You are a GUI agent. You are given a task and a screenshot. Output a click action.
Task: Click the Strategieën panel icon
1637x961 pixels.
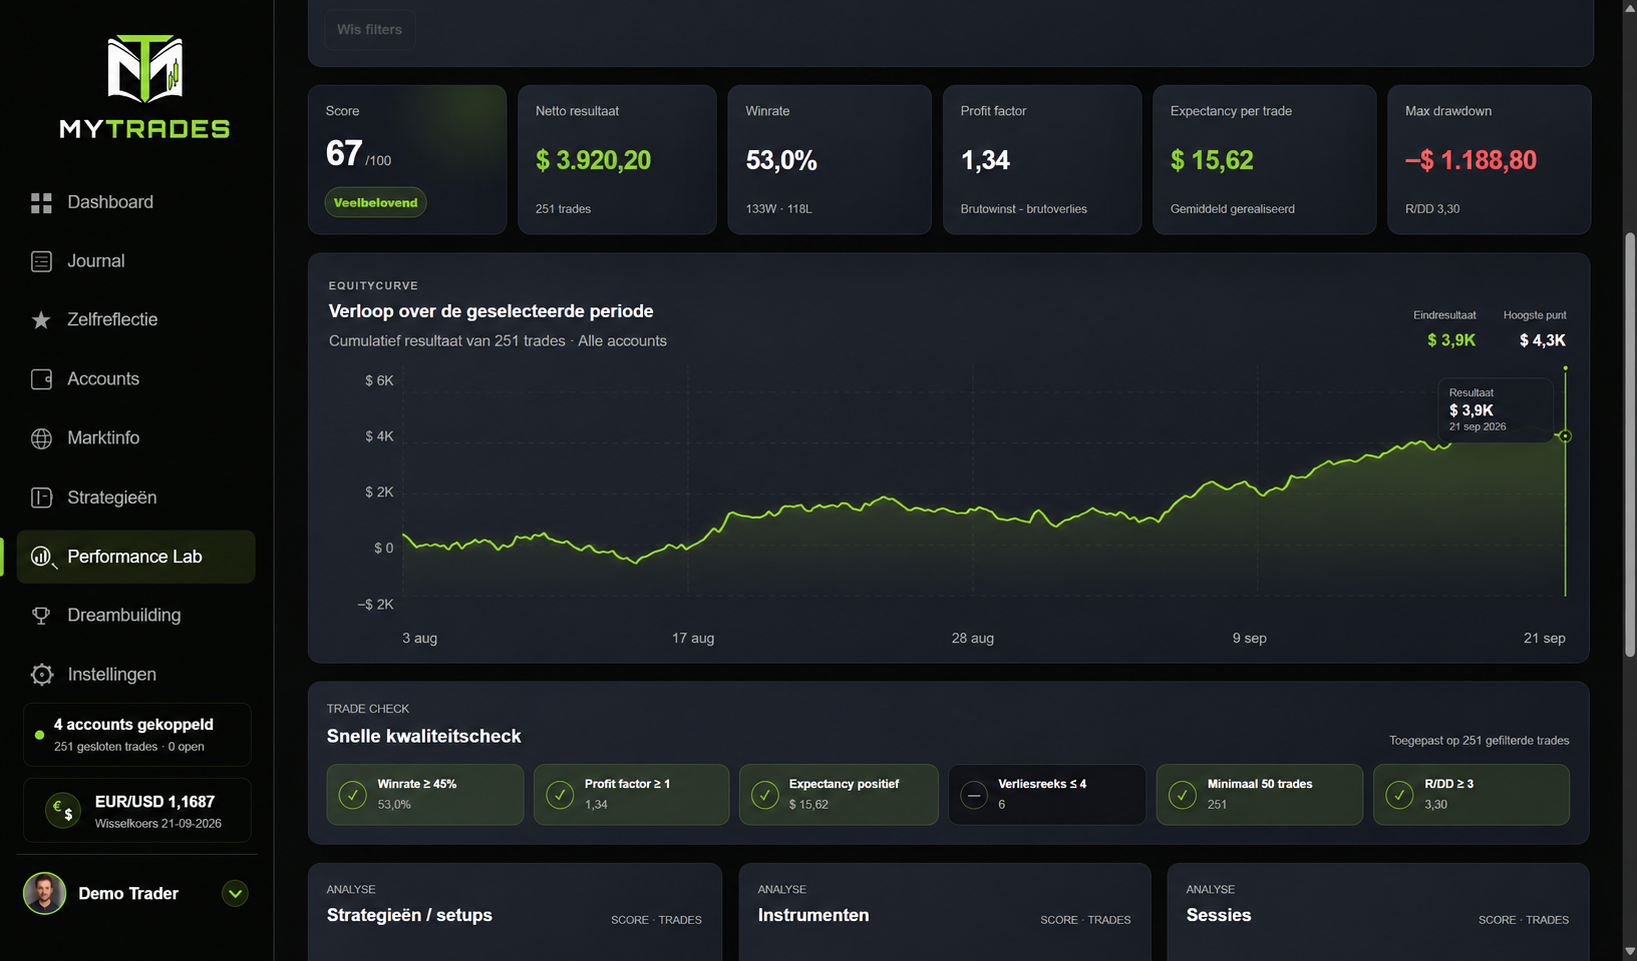[x=41, y=497]
